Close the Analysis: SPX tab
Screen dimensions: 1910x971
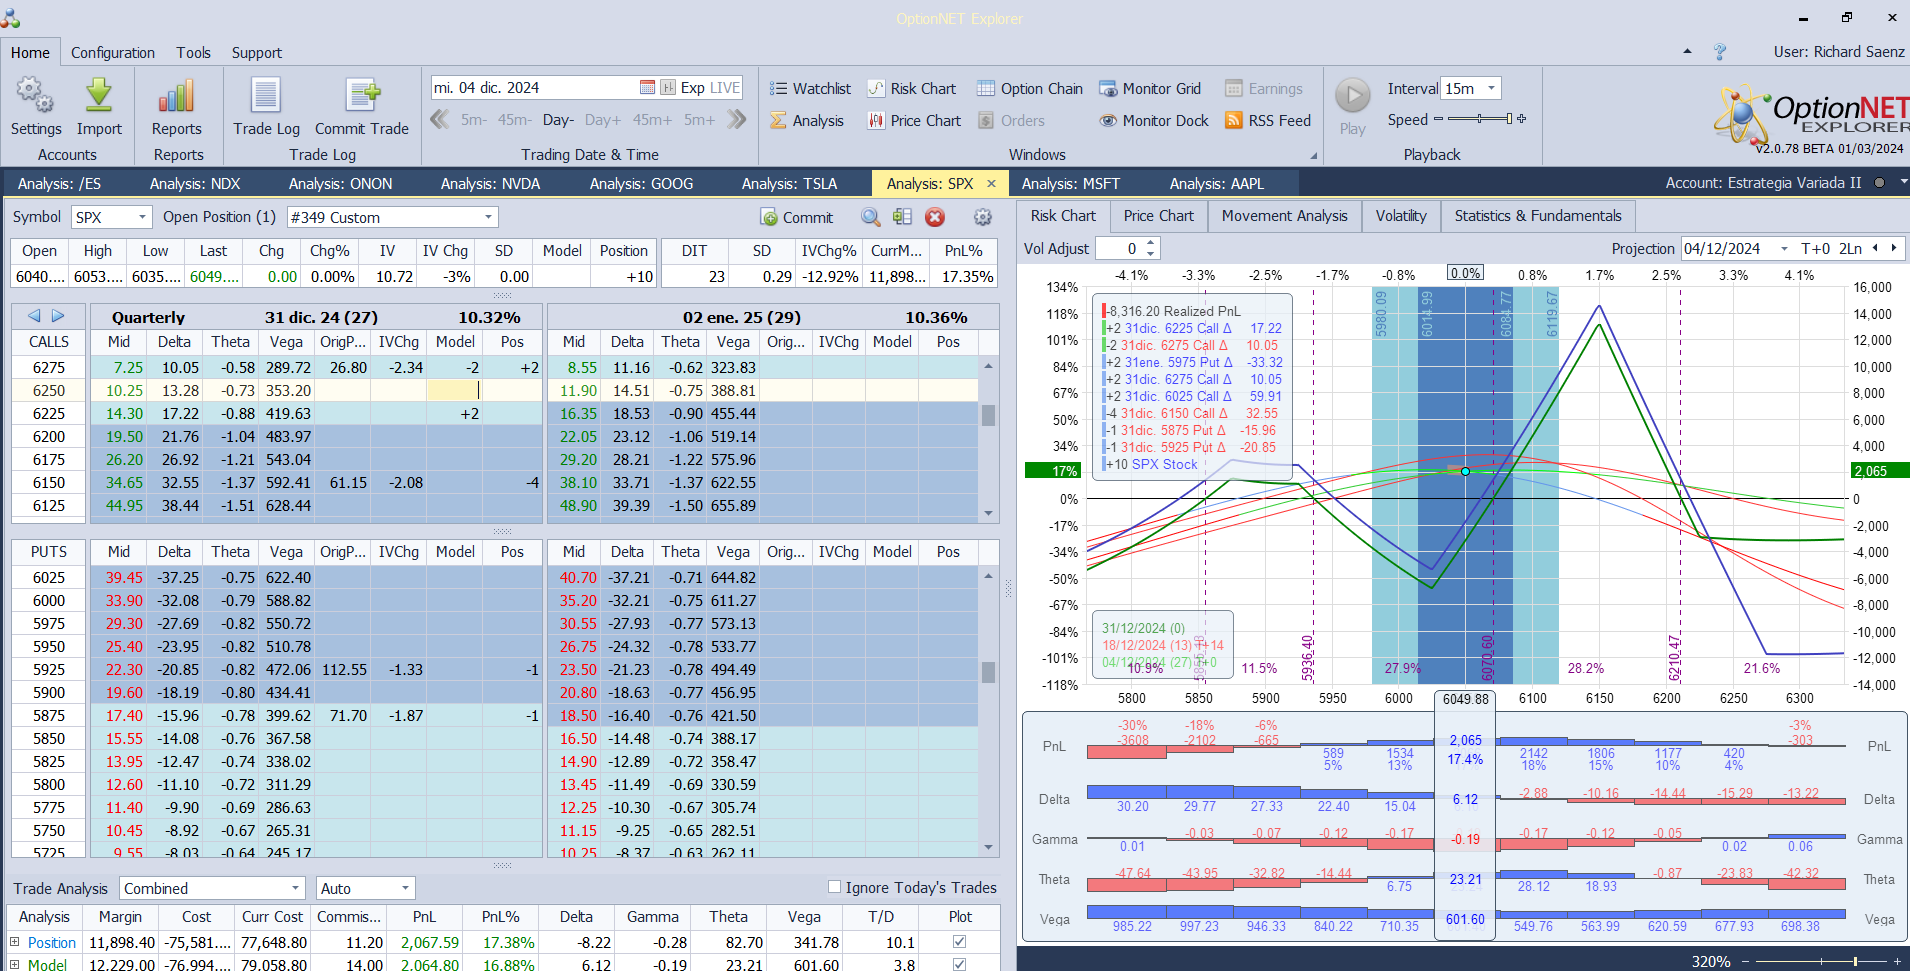point(991,183)
